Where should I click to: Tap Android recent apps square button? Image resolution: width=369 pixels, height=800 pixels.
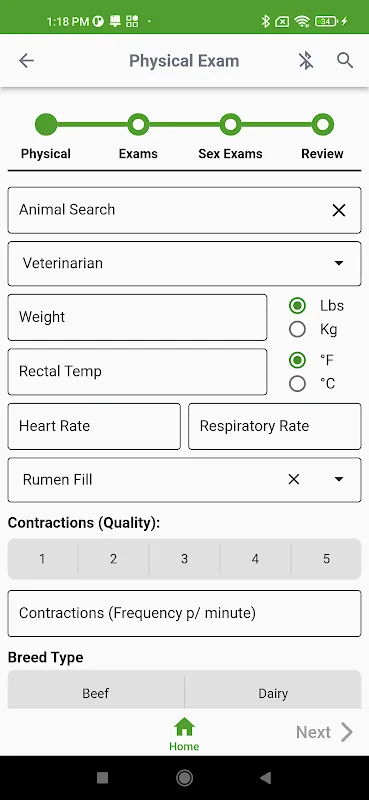[103, 778]
